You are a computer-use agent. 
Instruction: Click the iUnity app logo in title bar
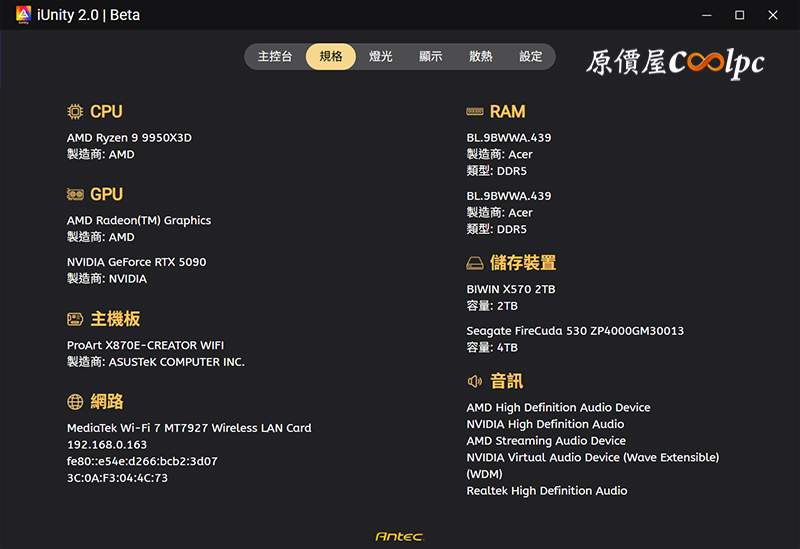click(24, 15)
